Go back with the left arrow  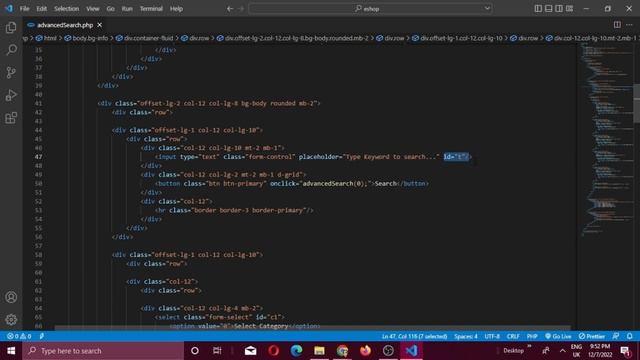coord(230,9)
